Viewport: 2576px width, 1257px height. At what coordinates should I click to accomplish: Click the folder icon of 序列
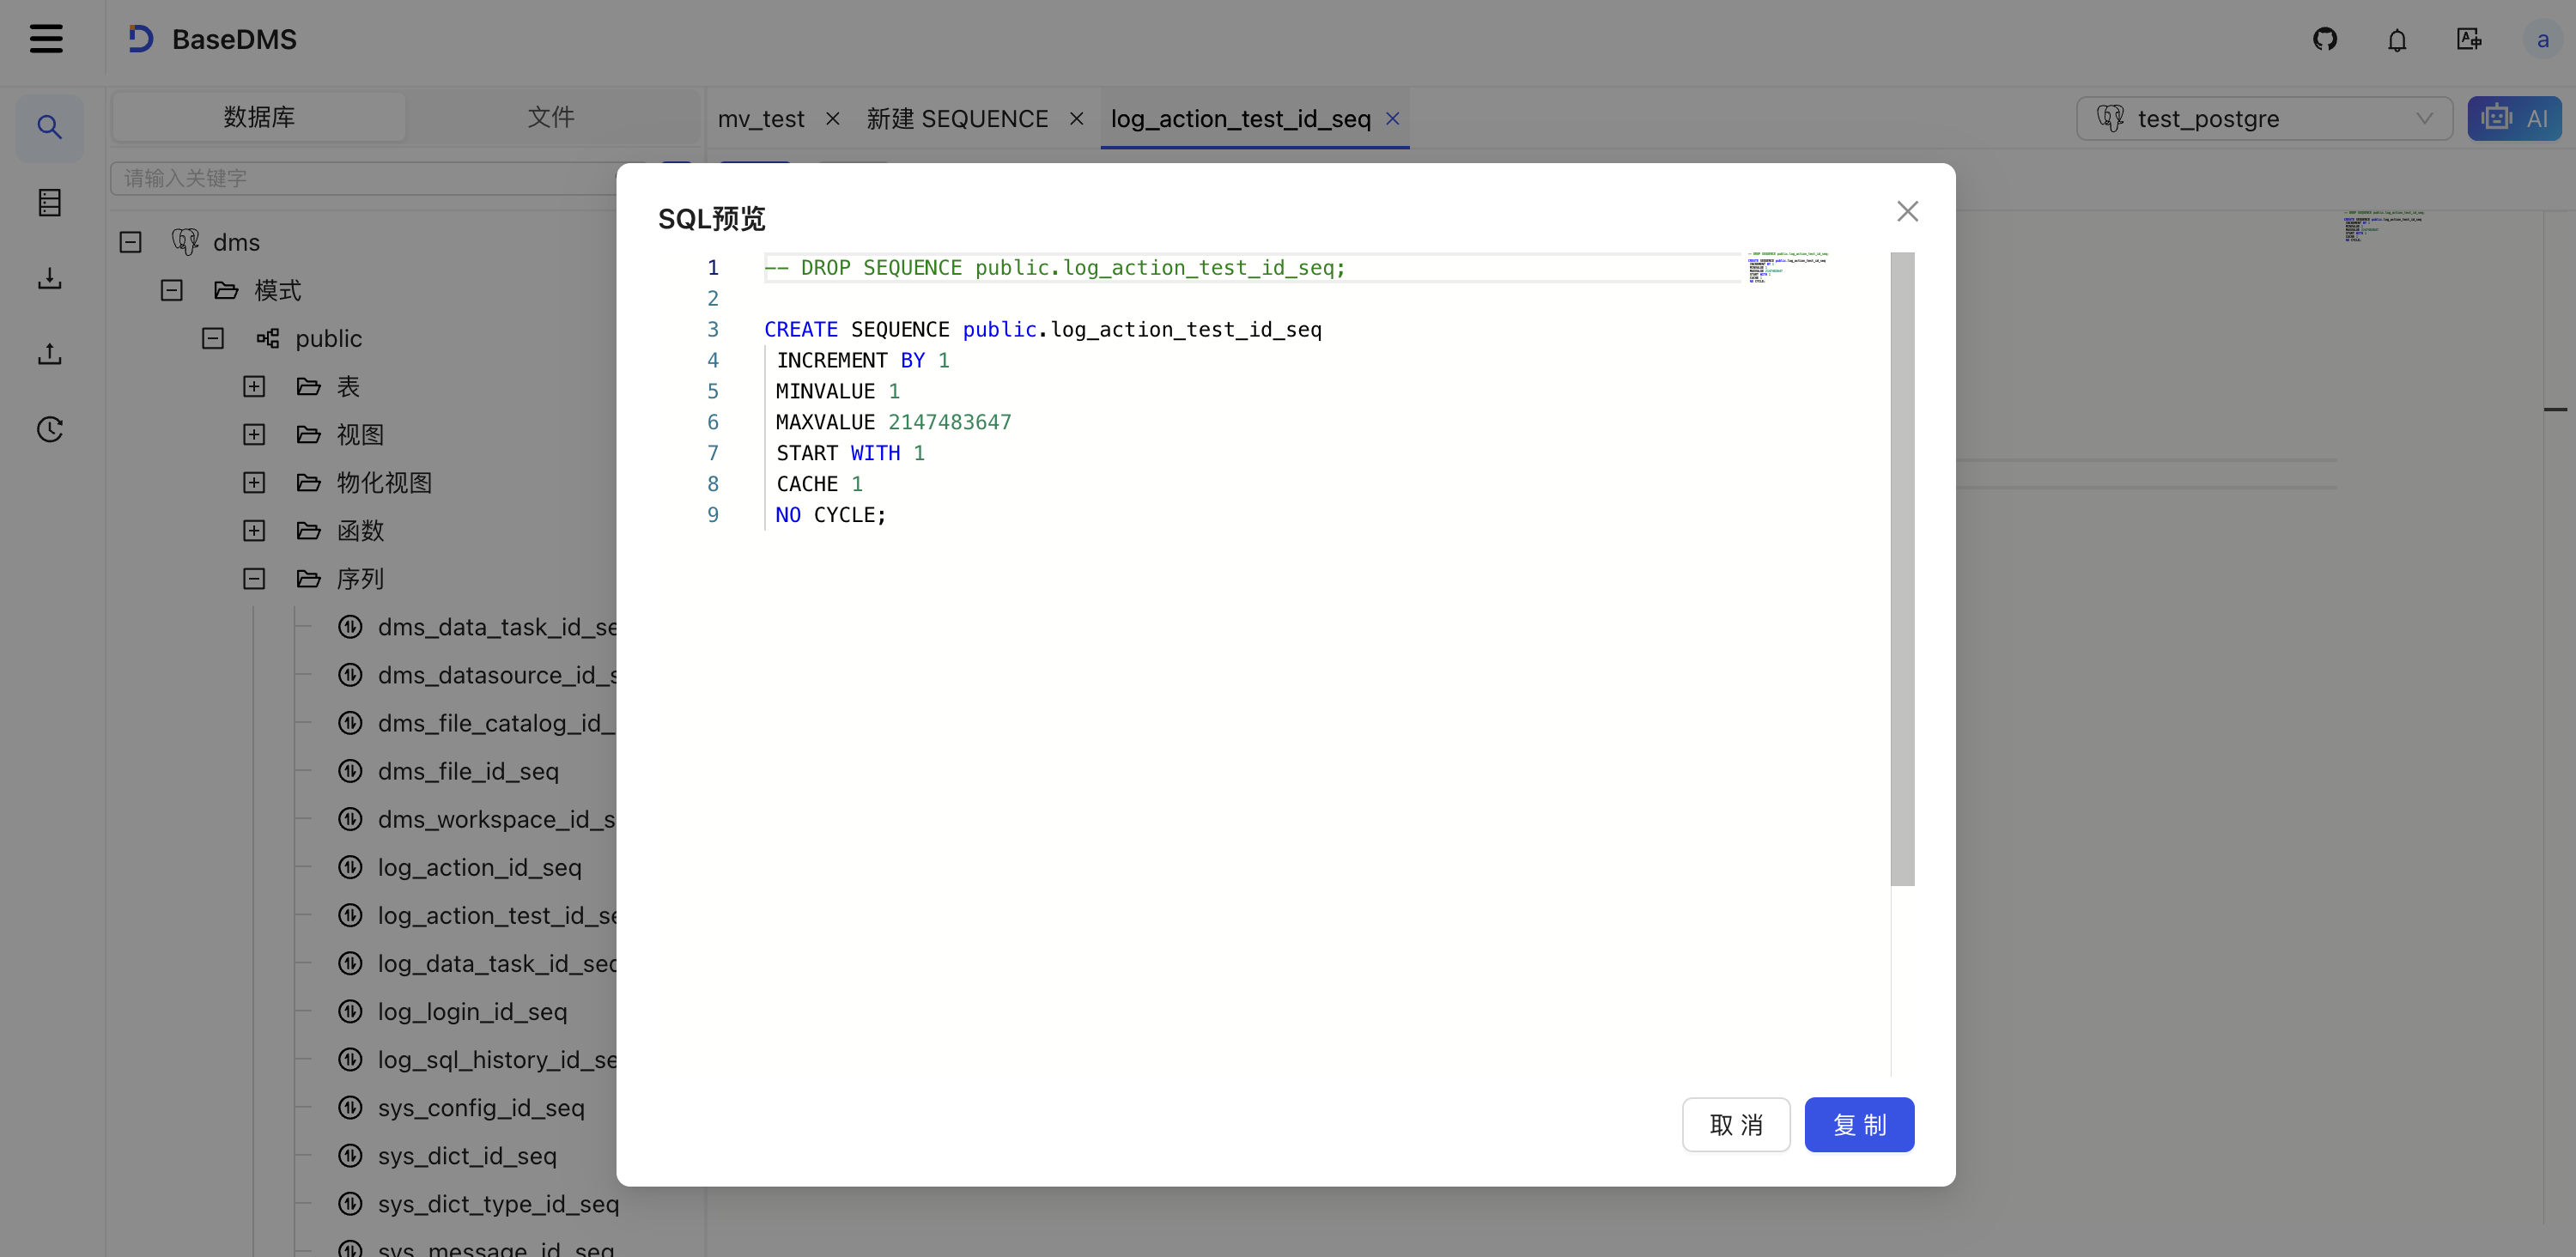tap(309, 578)
